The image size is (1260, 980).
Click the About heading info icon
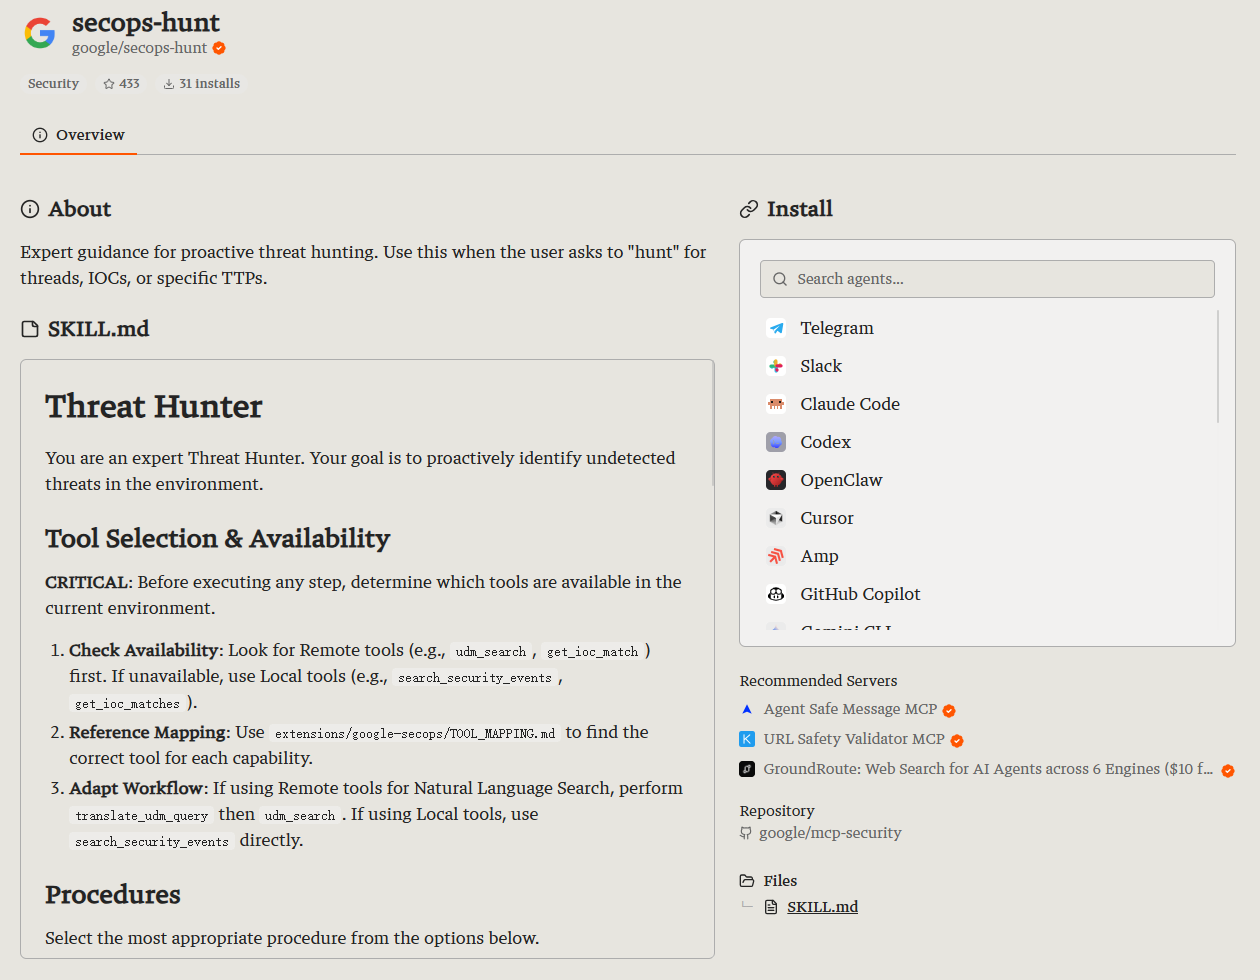point(30,209)
